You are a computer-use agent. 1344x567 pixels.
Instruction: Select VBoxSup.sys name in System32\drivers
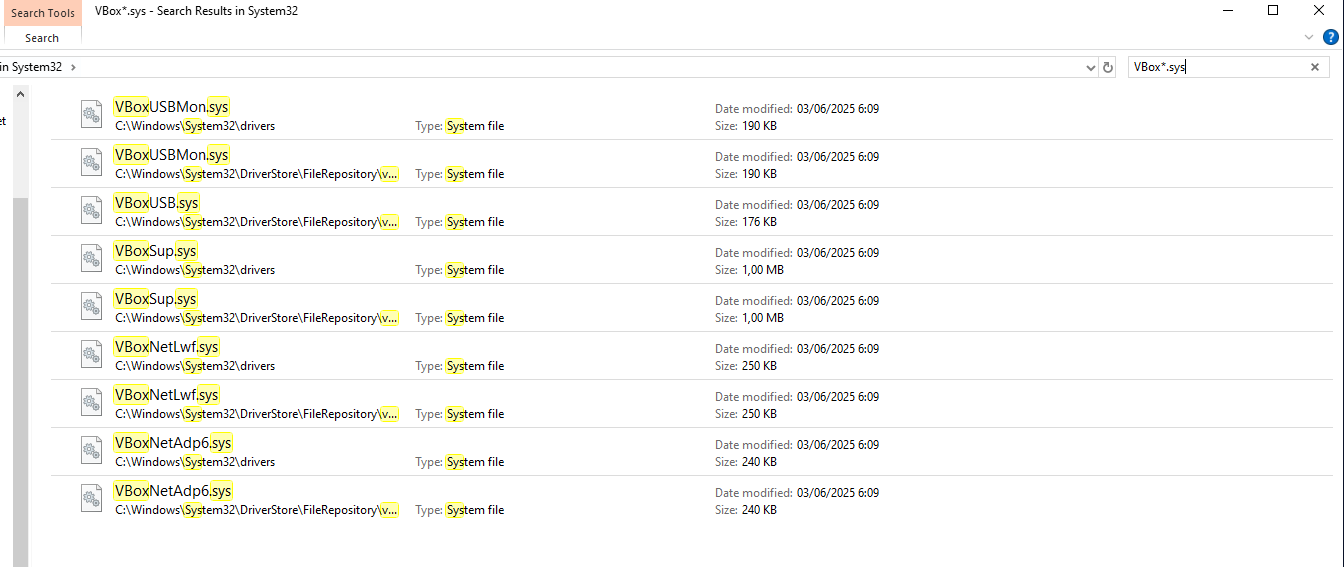coord(156,251)
